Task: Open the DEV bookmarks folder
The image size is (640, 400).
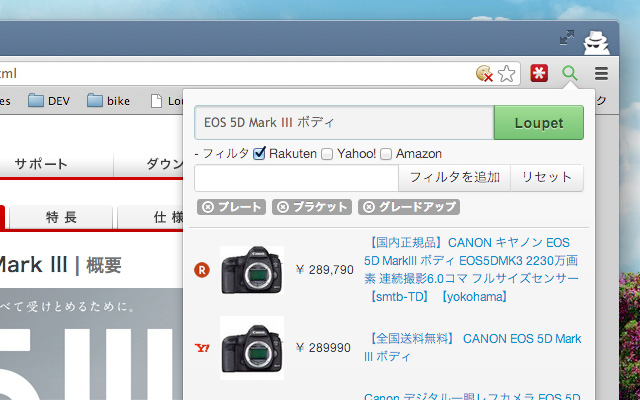Action: point(49,100)
